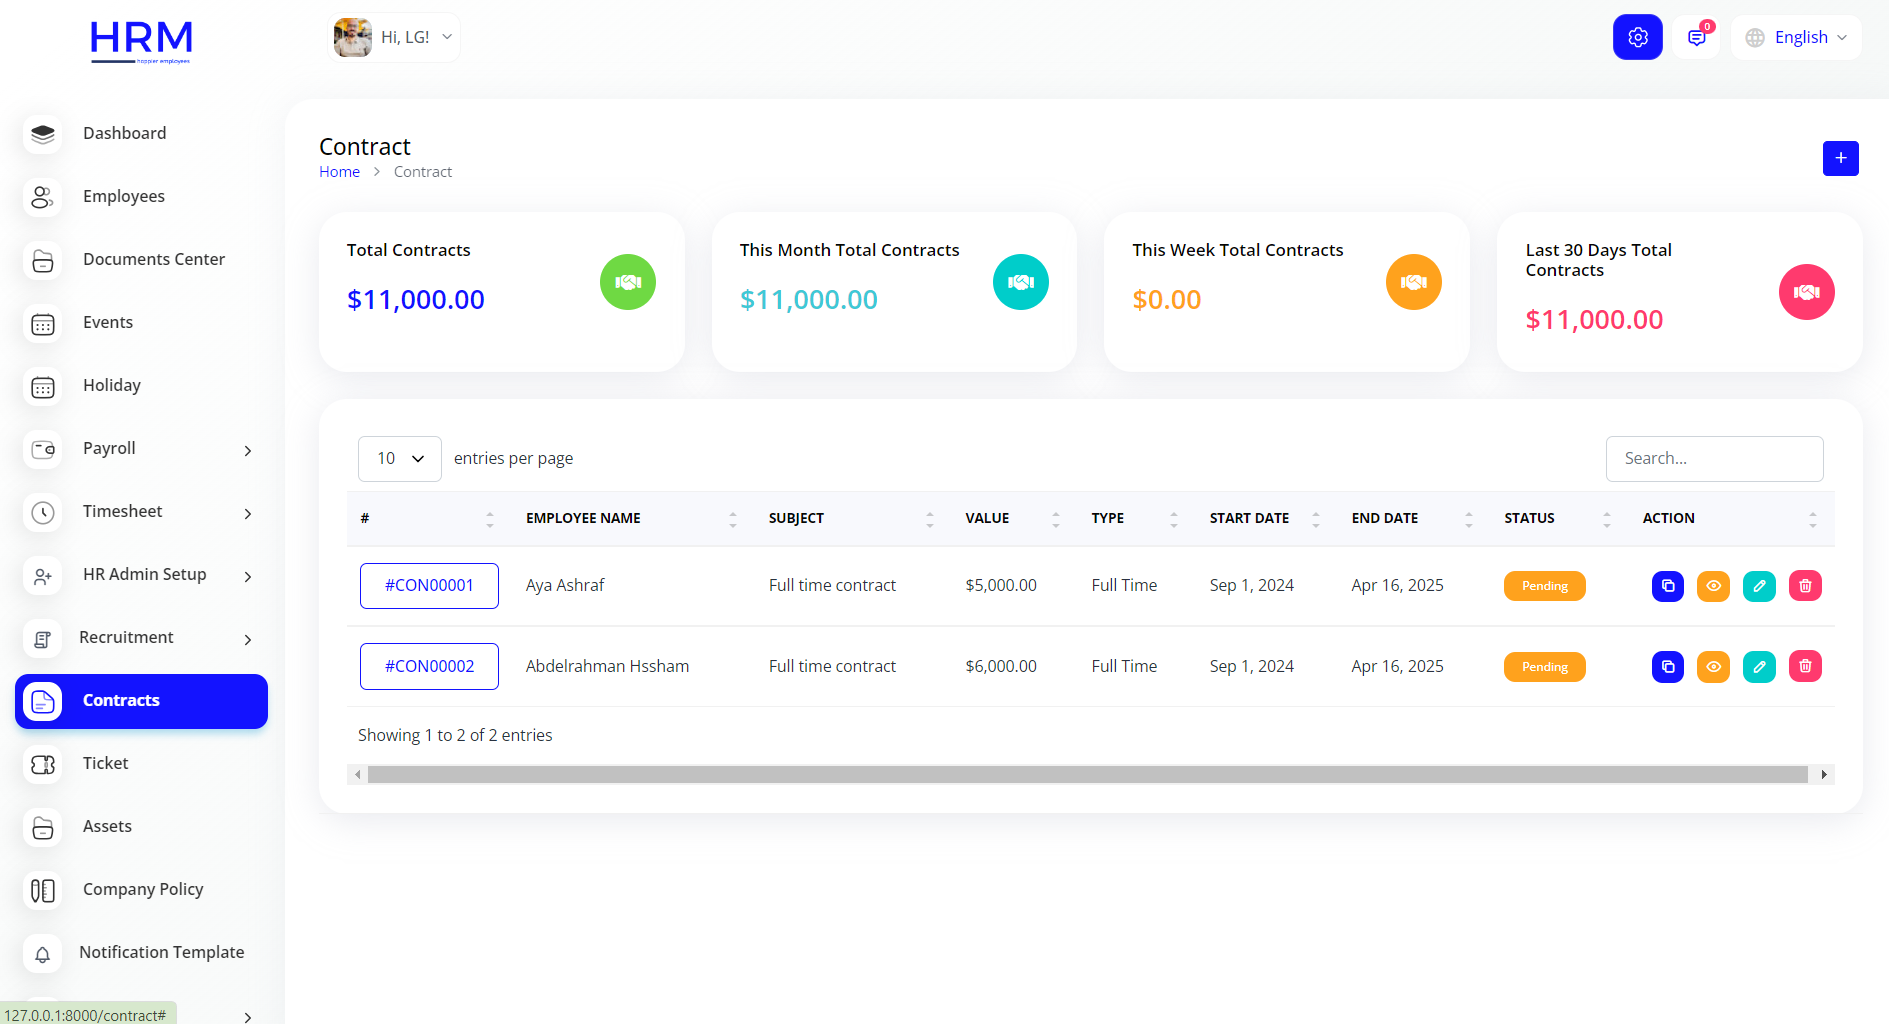Image resolution: width=1889 pixels, height=1024 pixels.
Task: Open Employees in the sidebar
Action: point(124,197)
